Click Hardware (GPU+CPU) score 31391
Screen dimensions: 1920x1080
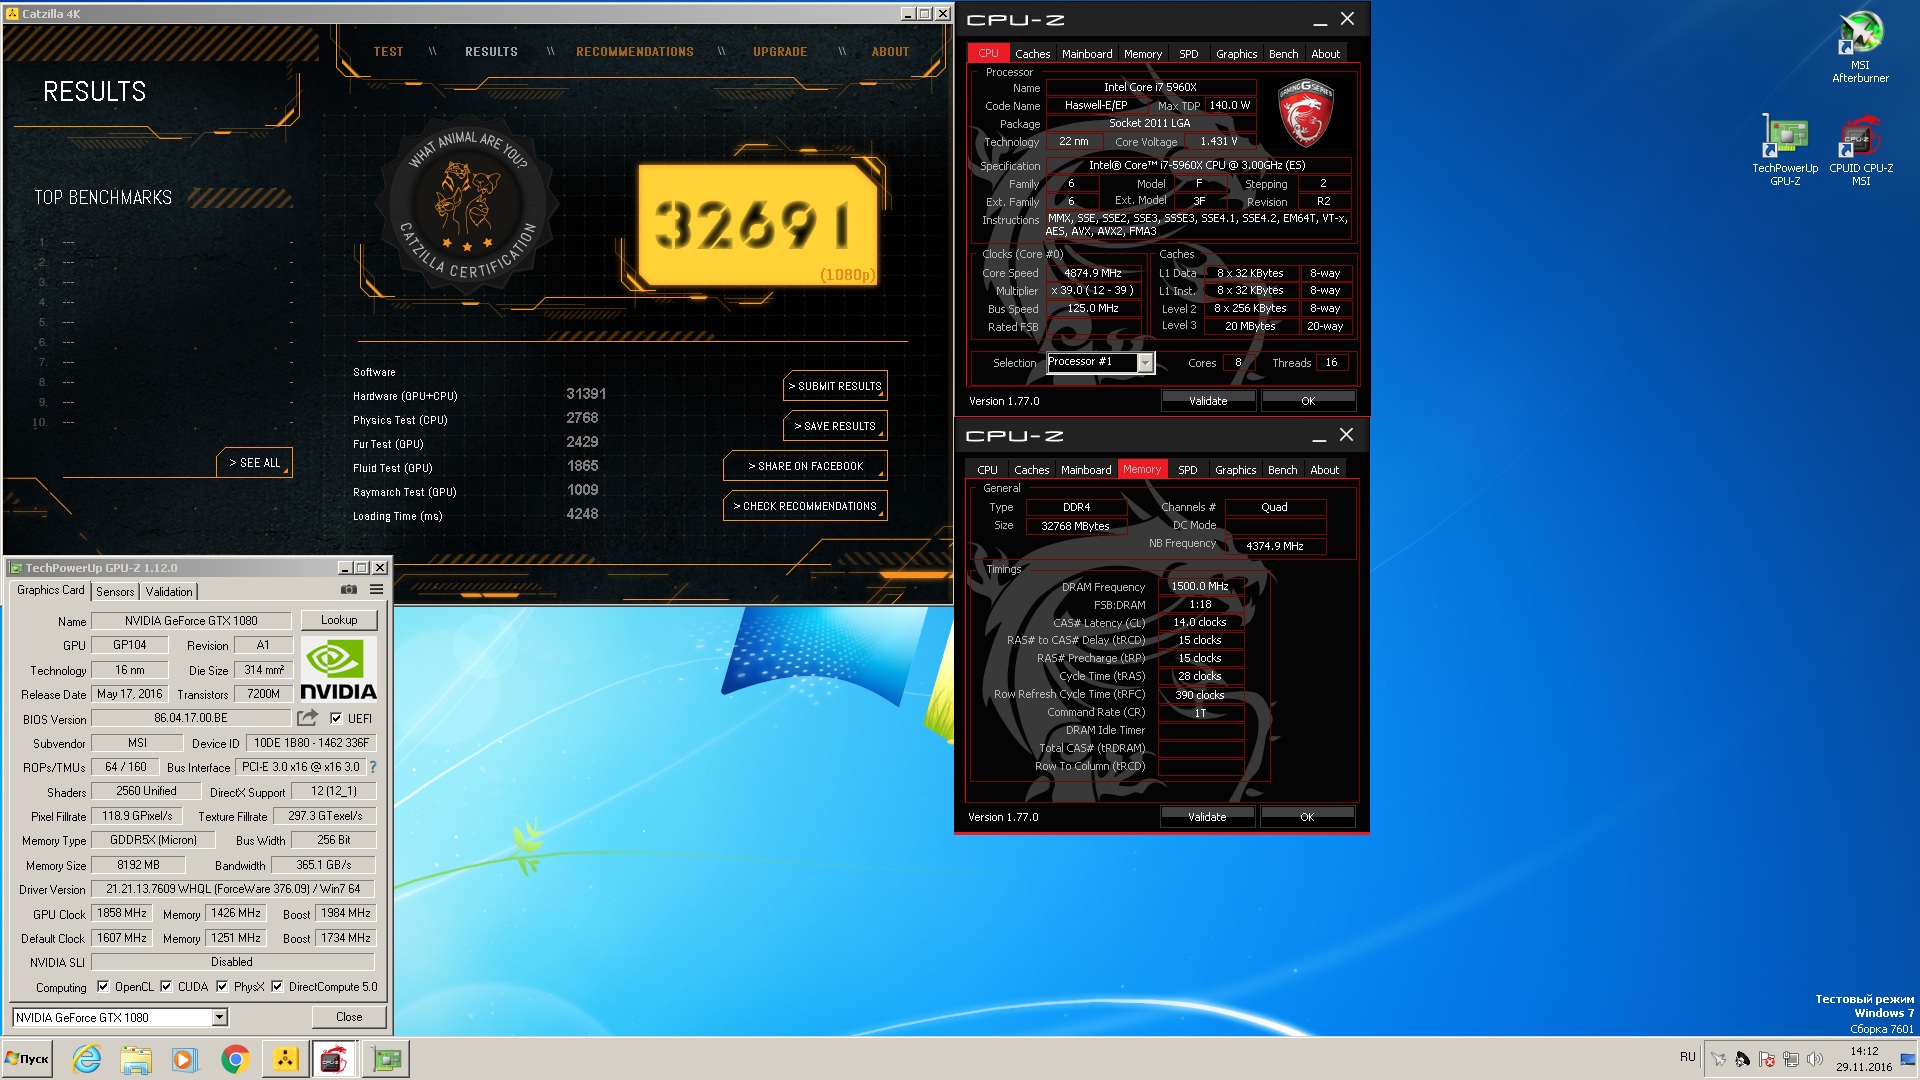point(586,394)
